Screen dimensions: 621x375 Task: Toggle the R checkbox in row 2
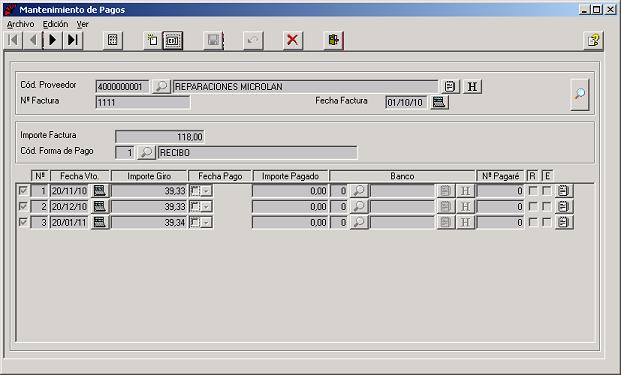point(533,206)
